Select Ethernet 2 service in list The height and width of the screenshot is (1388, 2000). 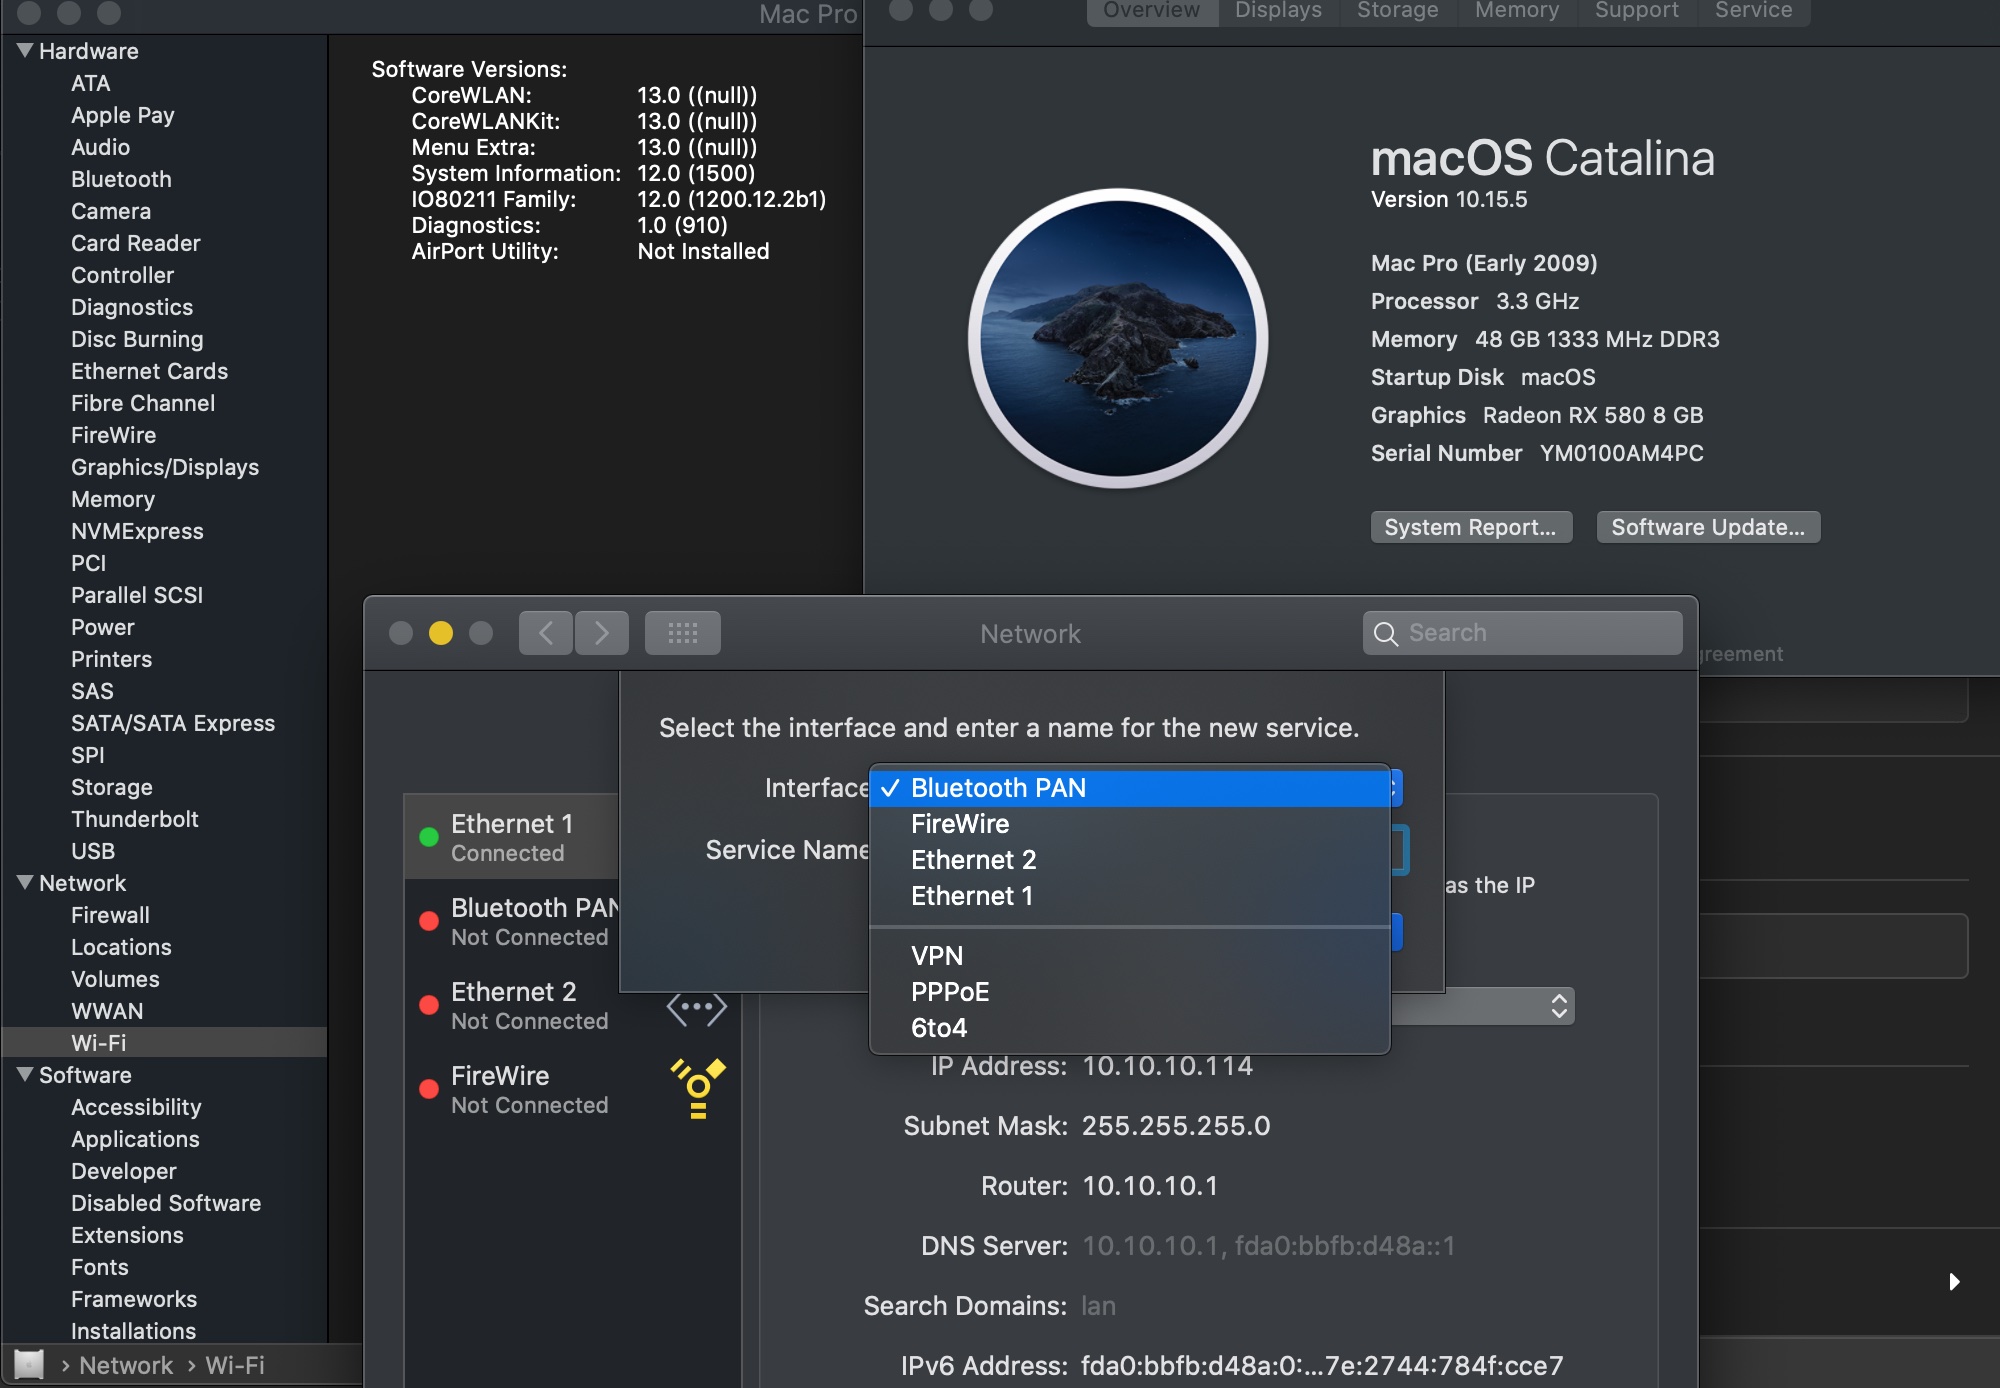click(x=572, y=1006)
